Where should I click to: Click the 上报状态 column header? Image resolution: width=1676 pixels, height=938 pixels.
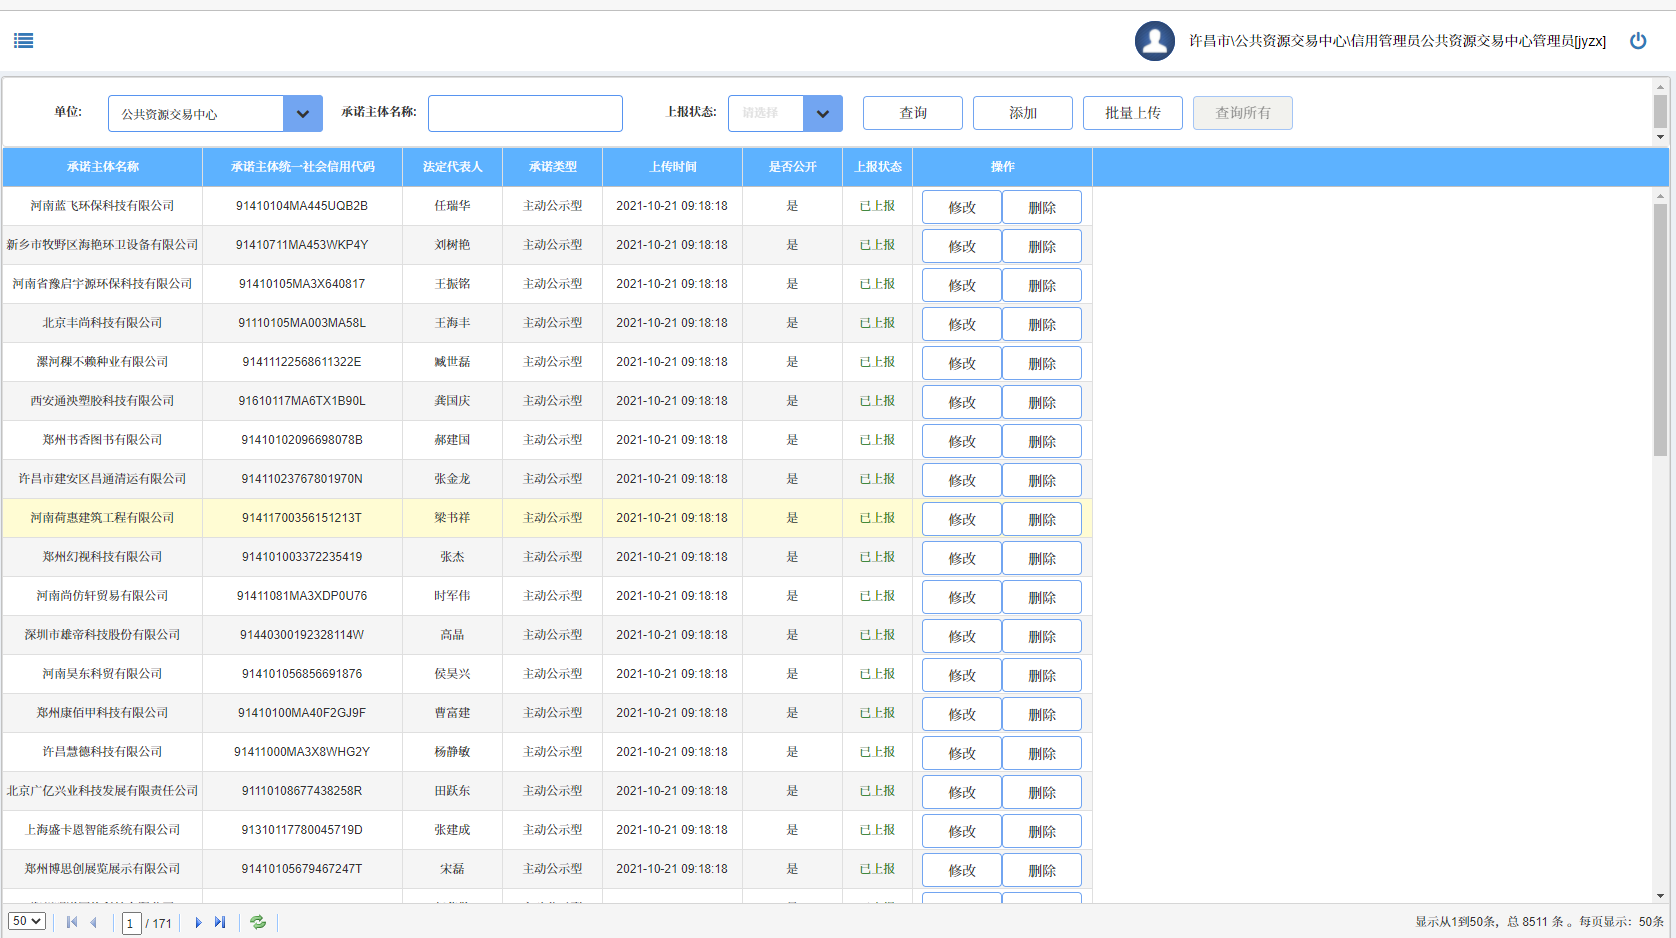(877, 167)
